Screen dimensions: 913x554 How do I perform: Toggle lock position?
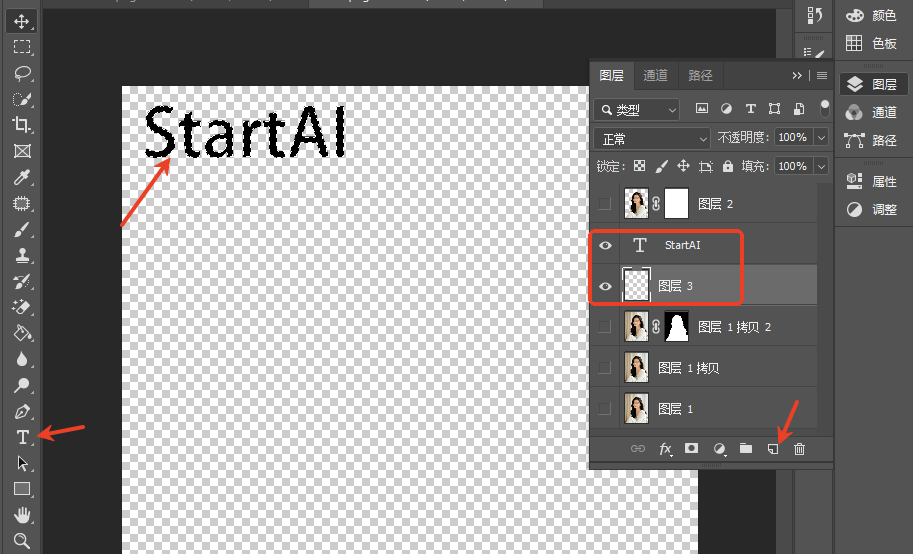tap(683, 166)
